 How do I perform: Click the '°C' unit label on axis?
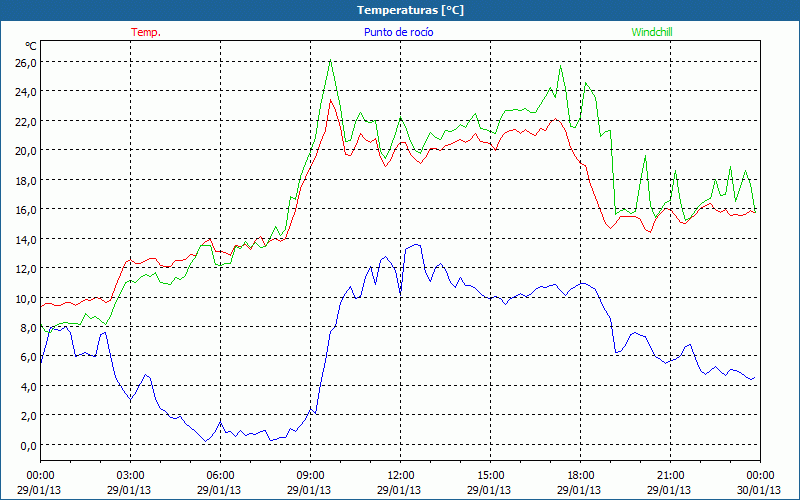click(x=31, y=46)
